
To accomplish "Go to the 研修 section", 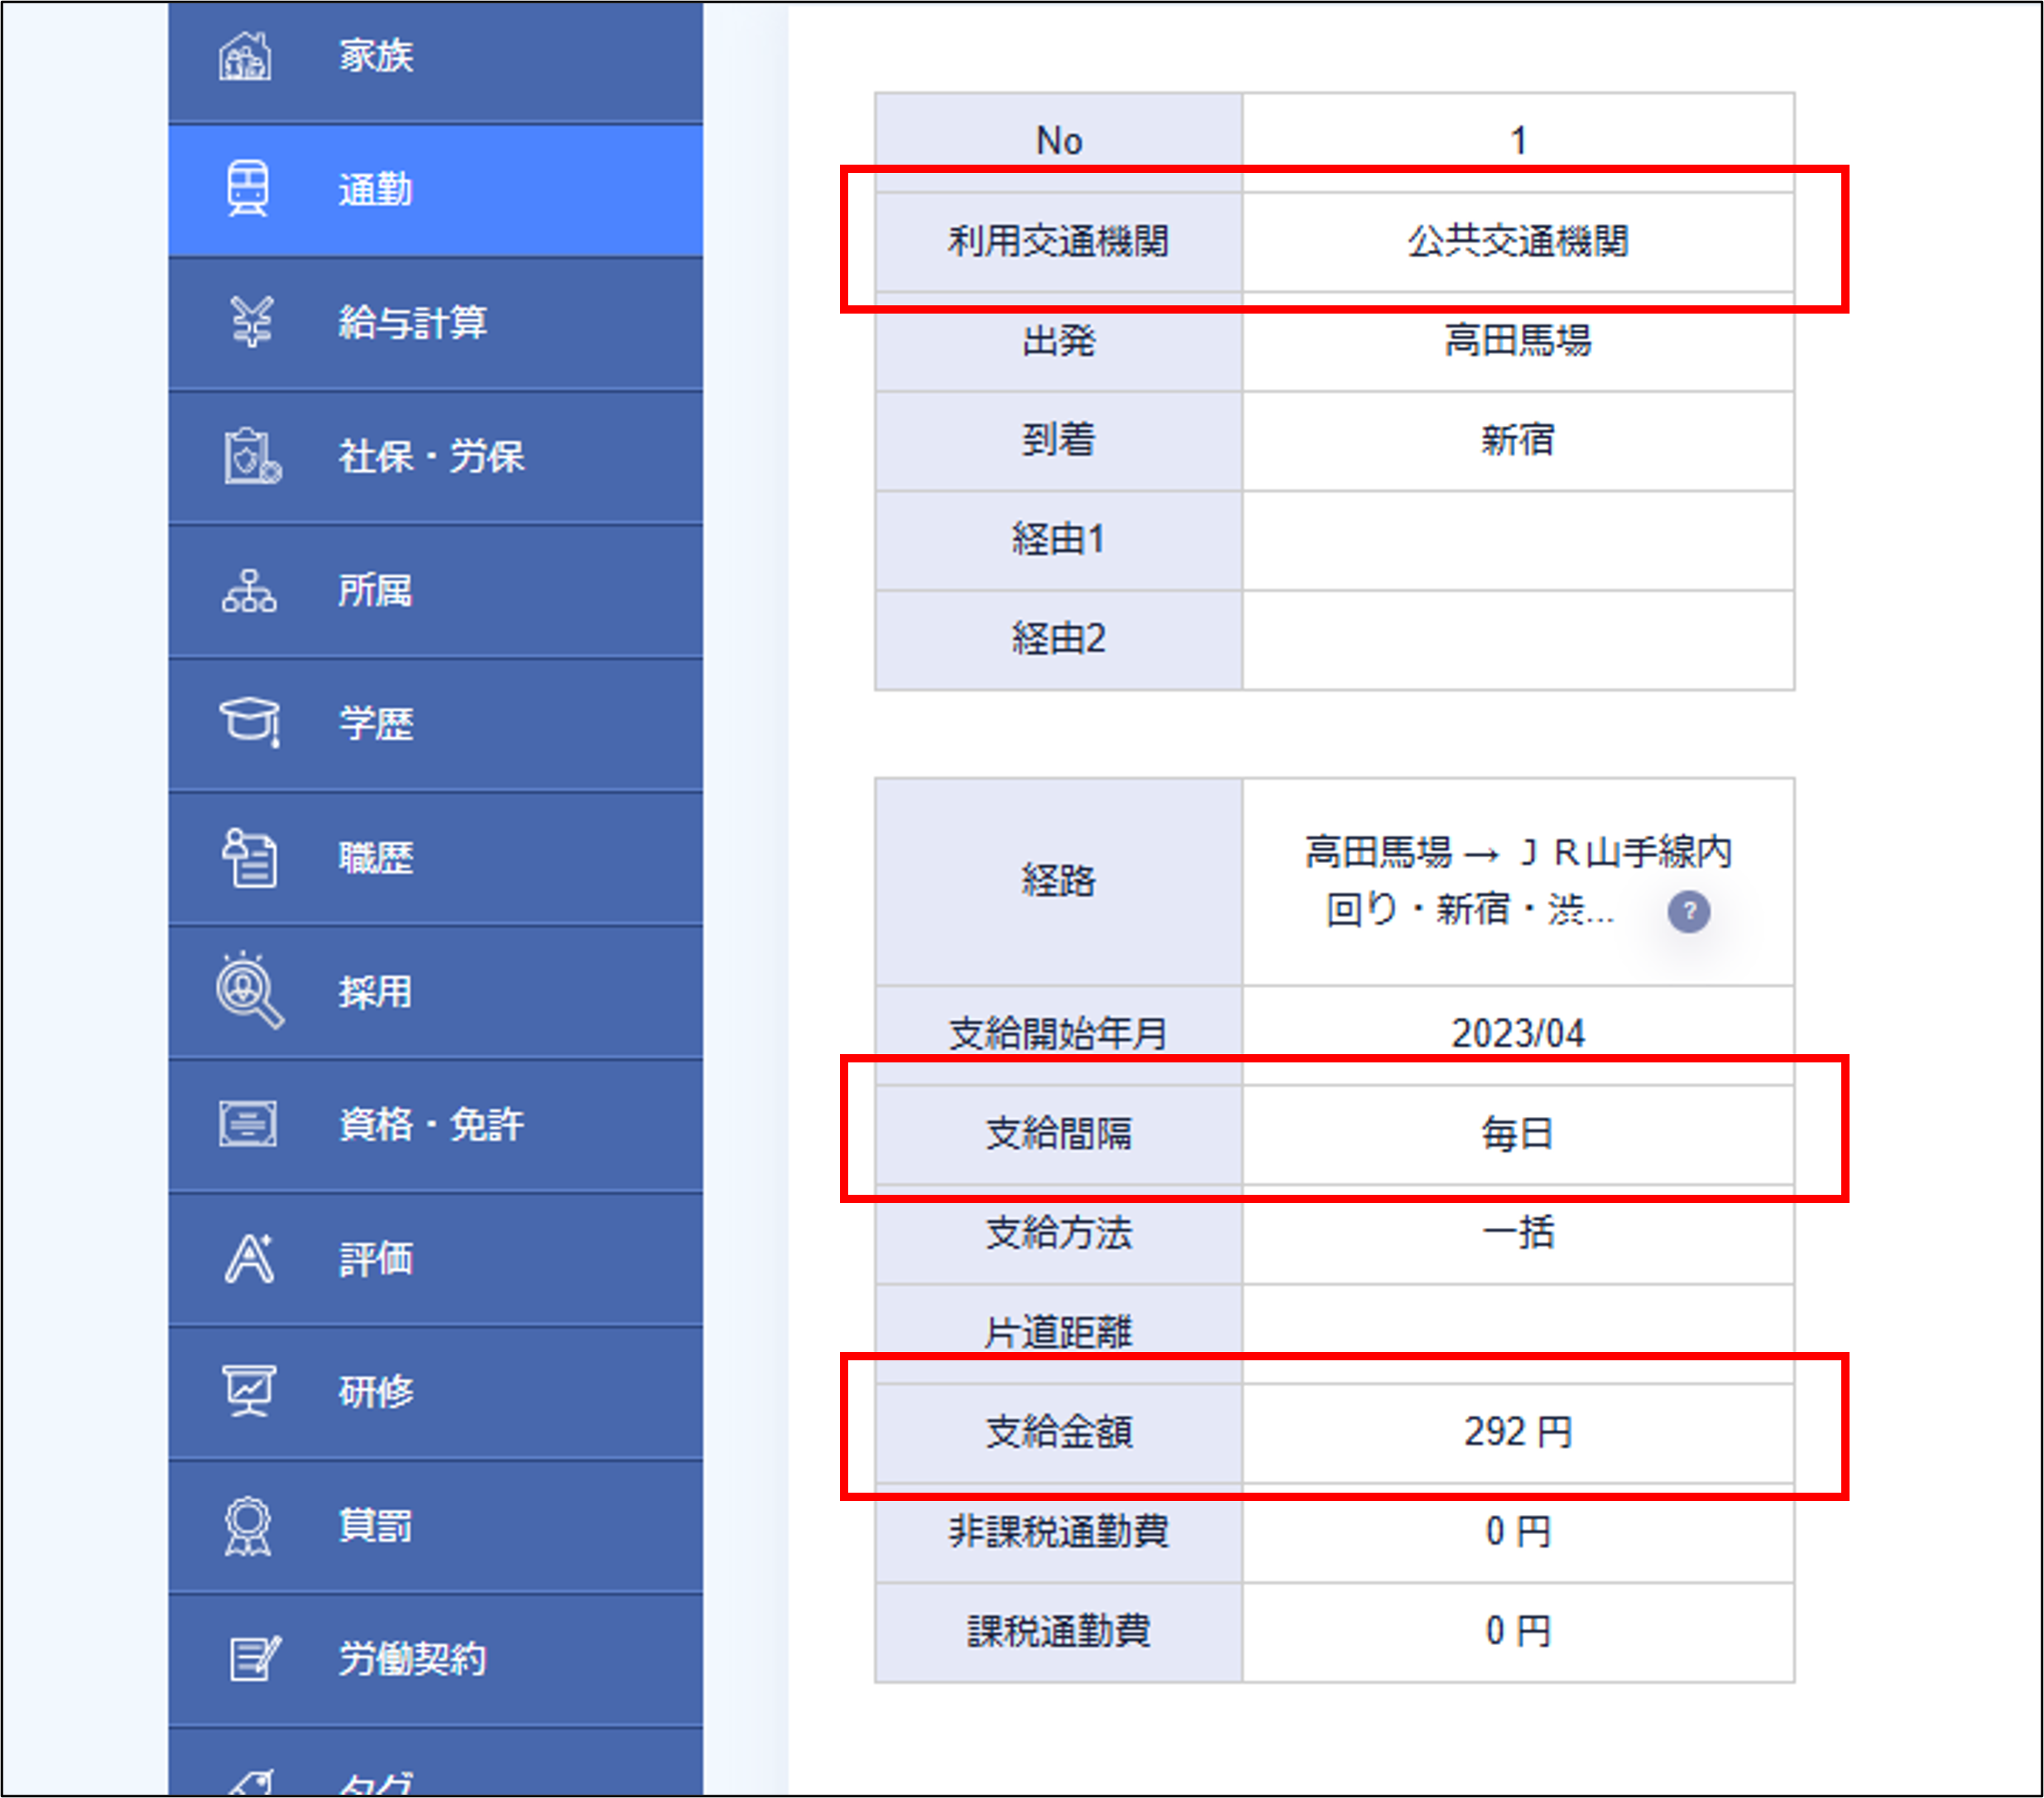I will pyautogui.click(x=435, y=1392).
